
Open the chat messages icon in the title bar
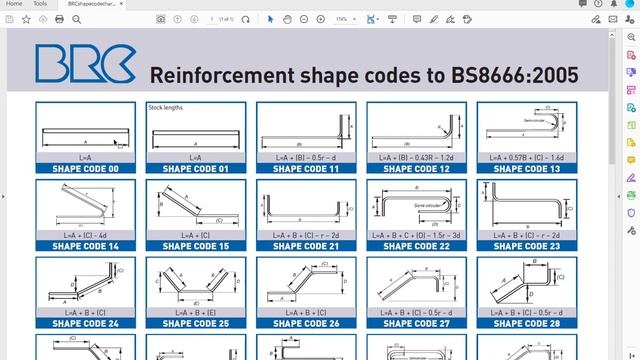pyautogui.click(x=583, y=4)
